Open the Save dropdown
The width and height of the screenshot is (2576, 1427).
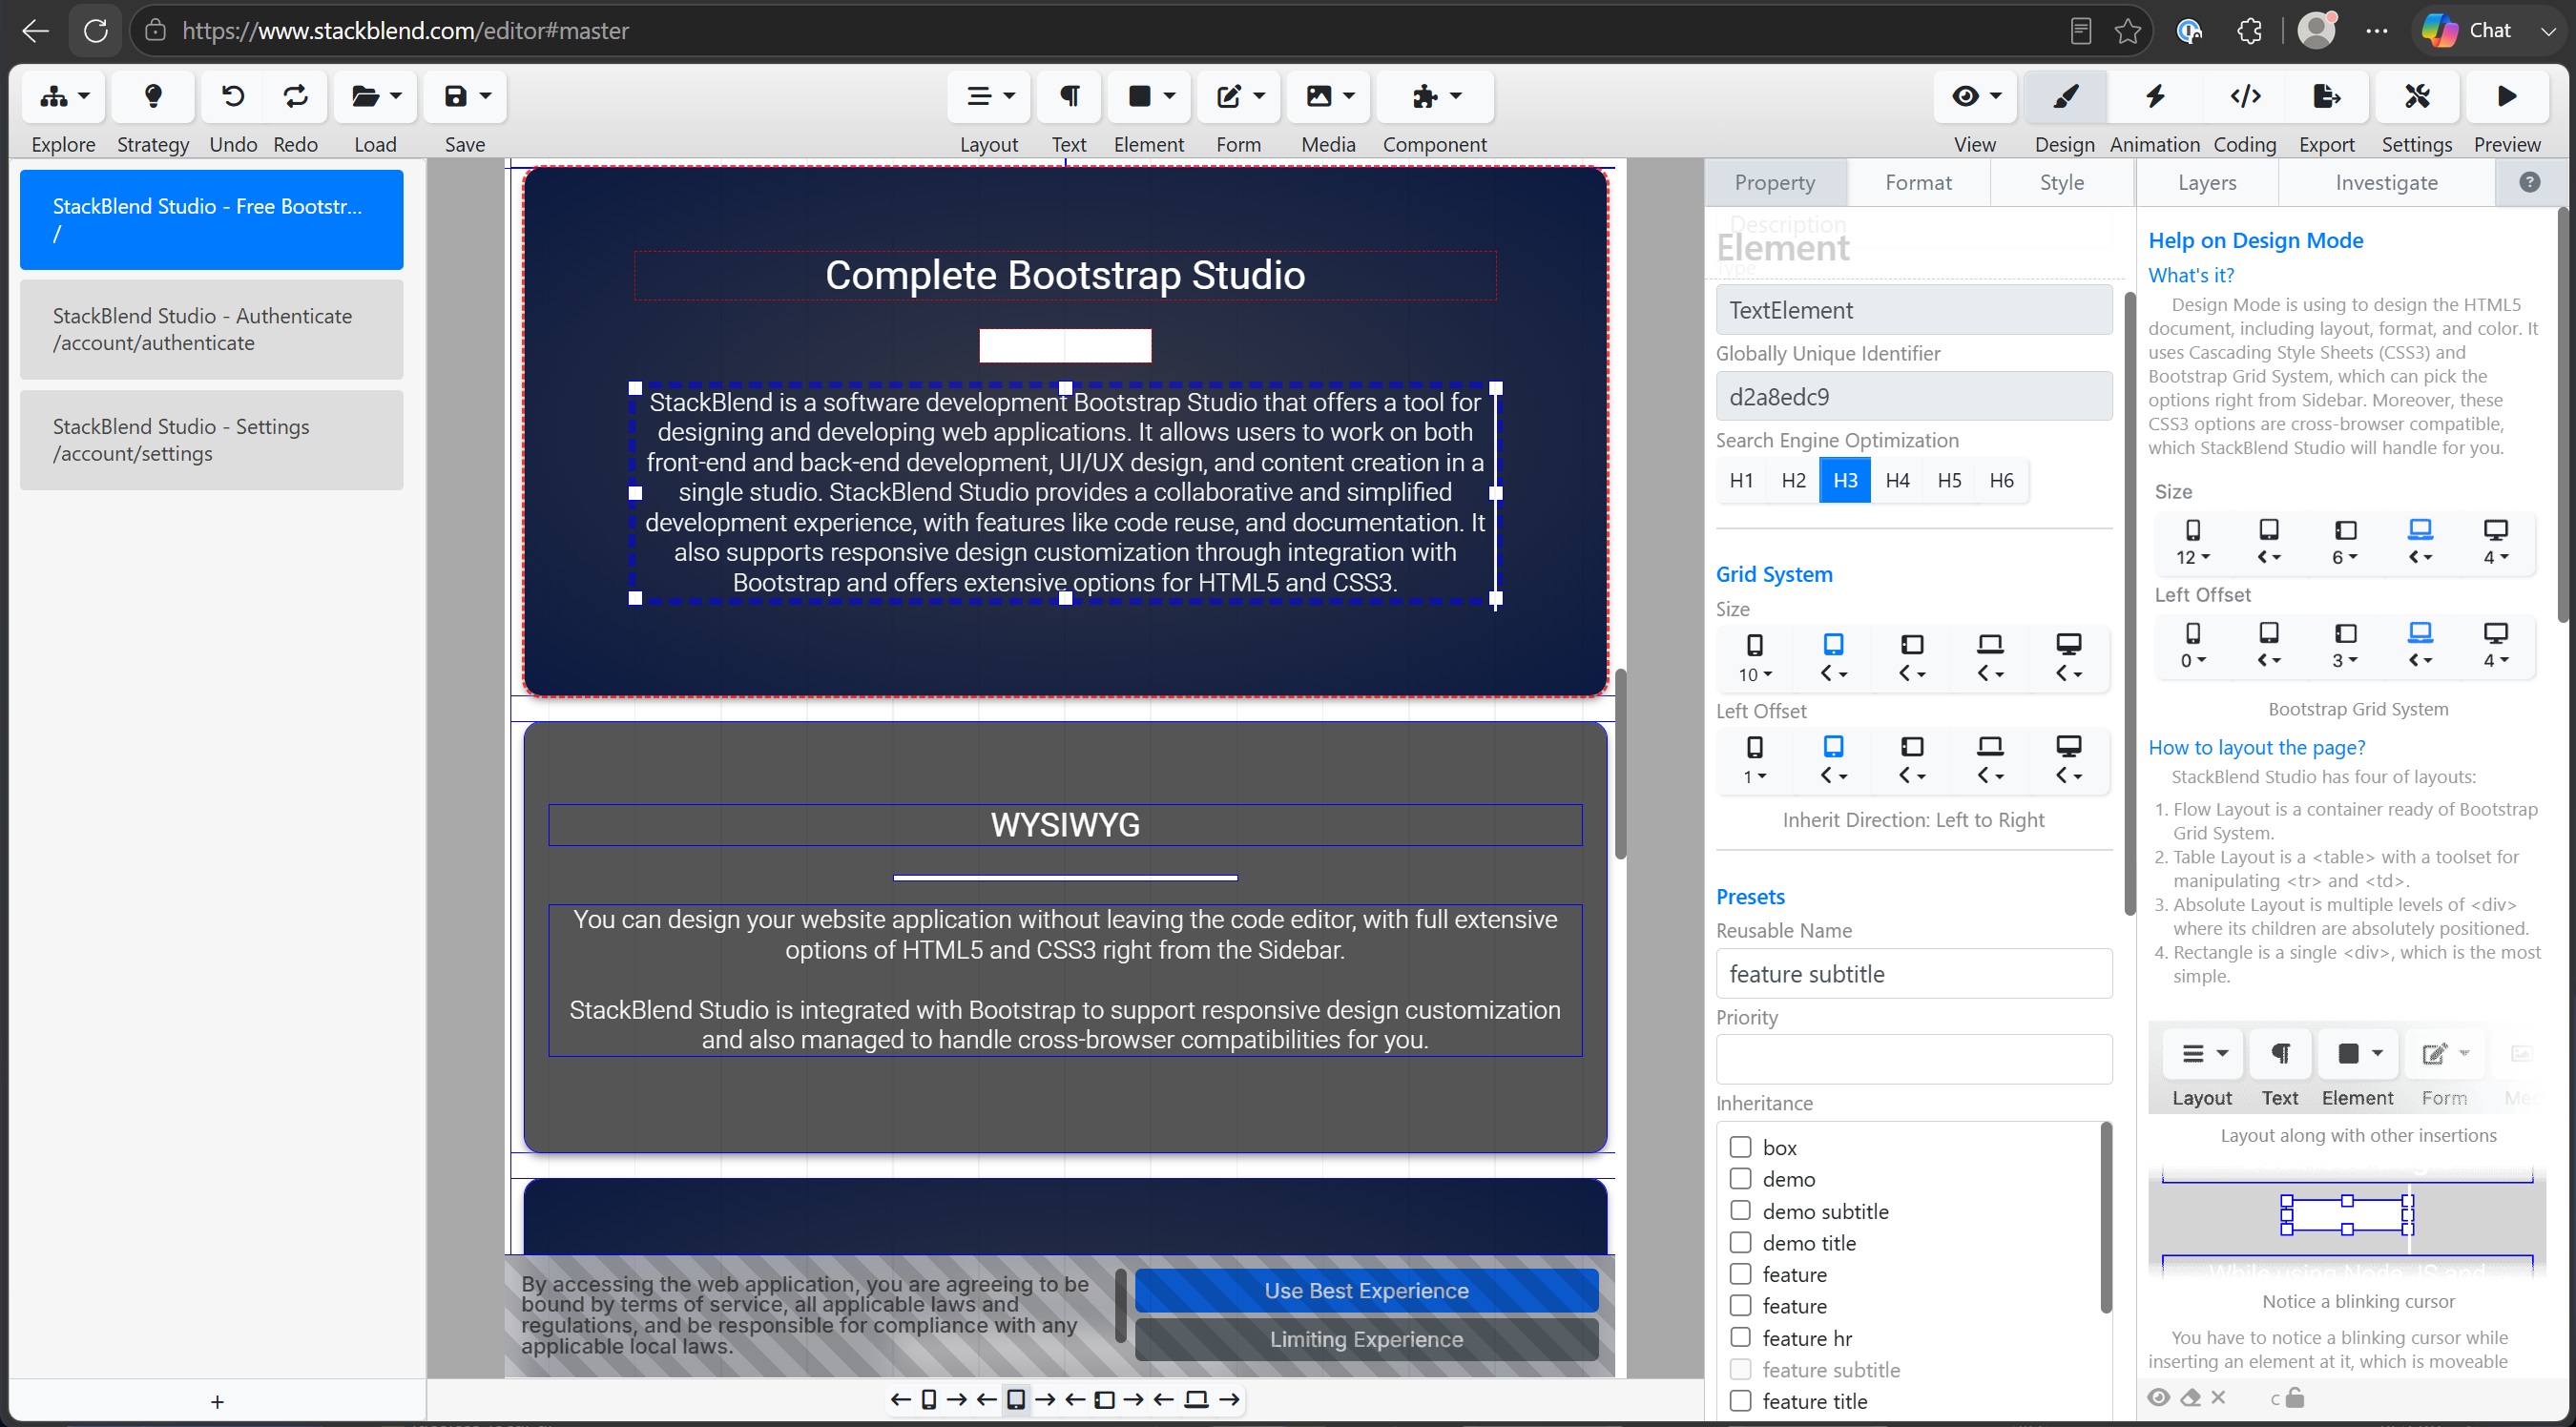(x=465, y=96)
